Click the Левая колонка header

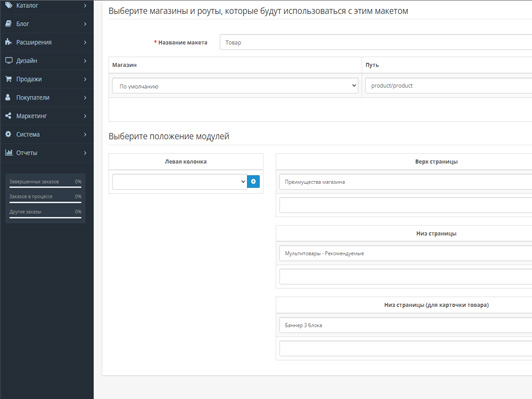pos(186,162)
